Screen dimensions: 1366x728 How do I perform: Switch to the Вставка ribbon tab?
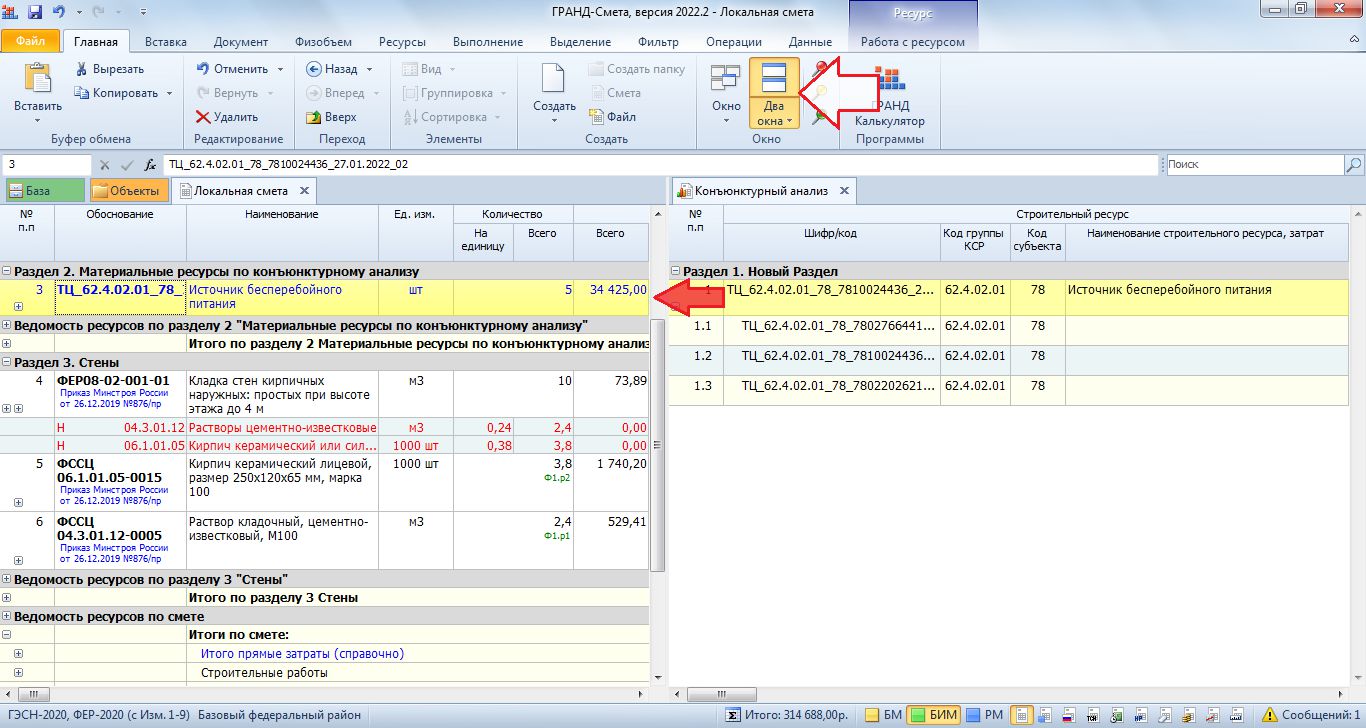(165, 42)
